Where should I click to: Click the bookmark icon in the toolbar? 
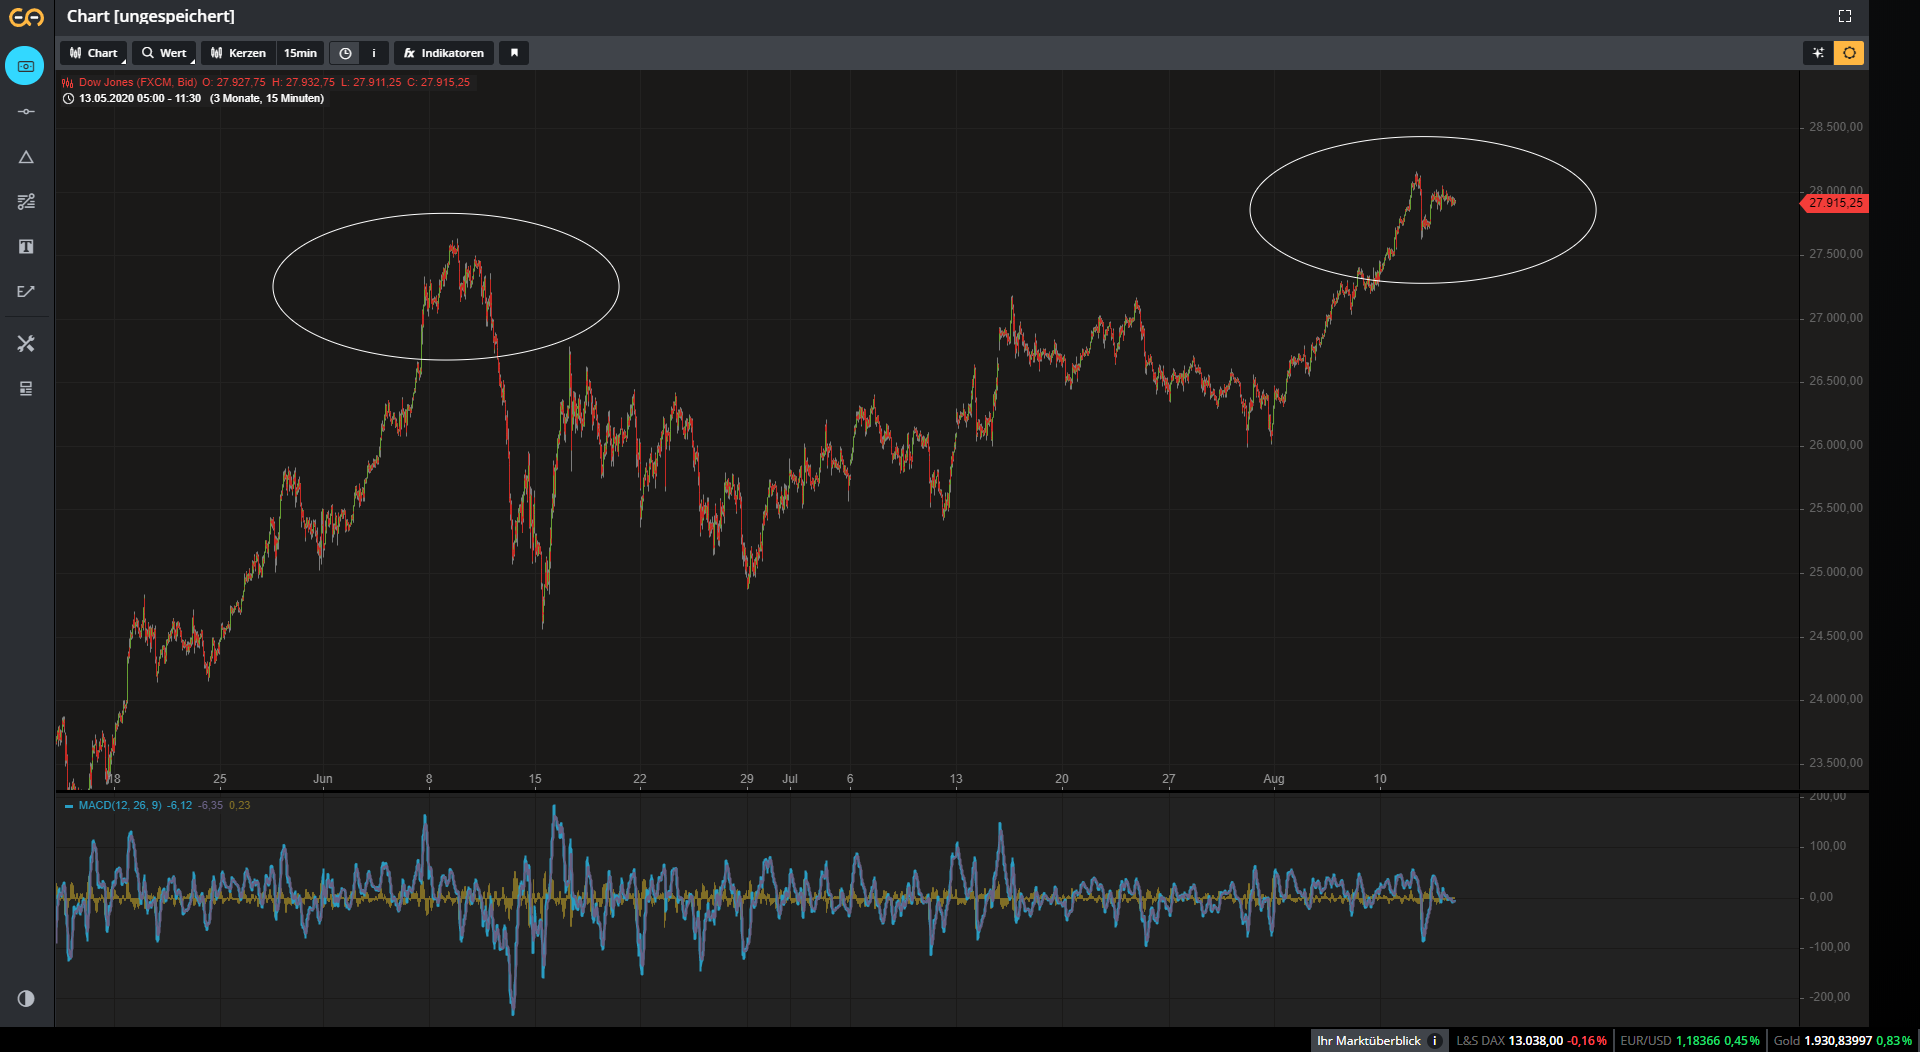(x=514, y=53)
